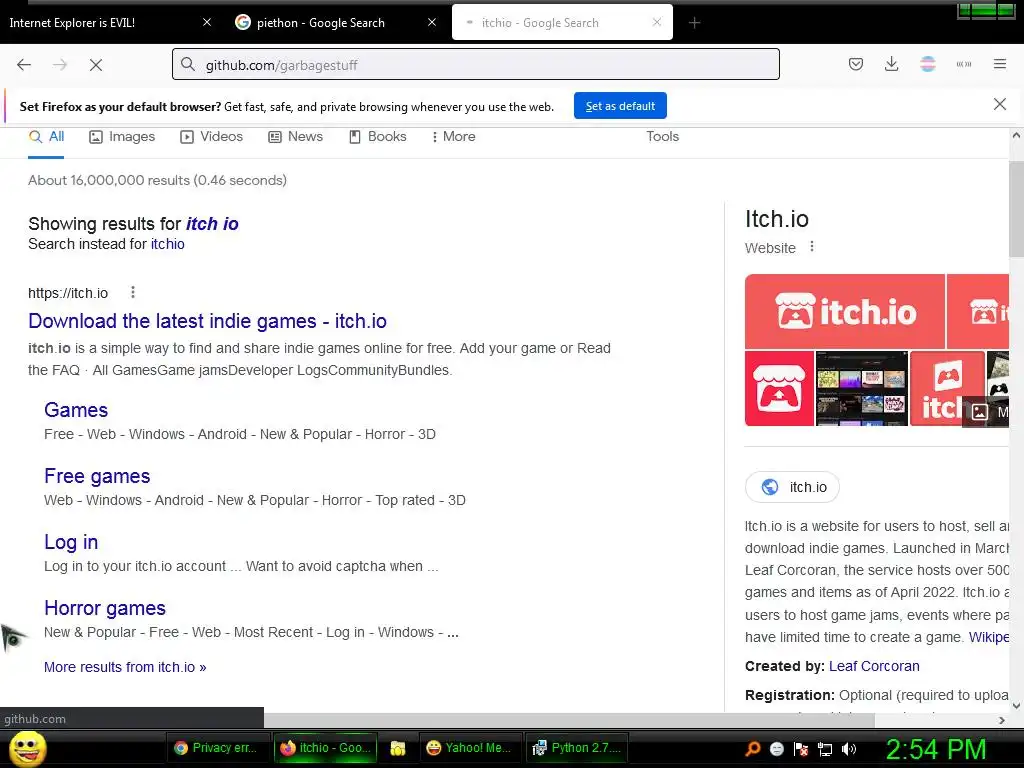
Task: Search instead for itchio
Action: pyautogui.click(x=167, y=244)
